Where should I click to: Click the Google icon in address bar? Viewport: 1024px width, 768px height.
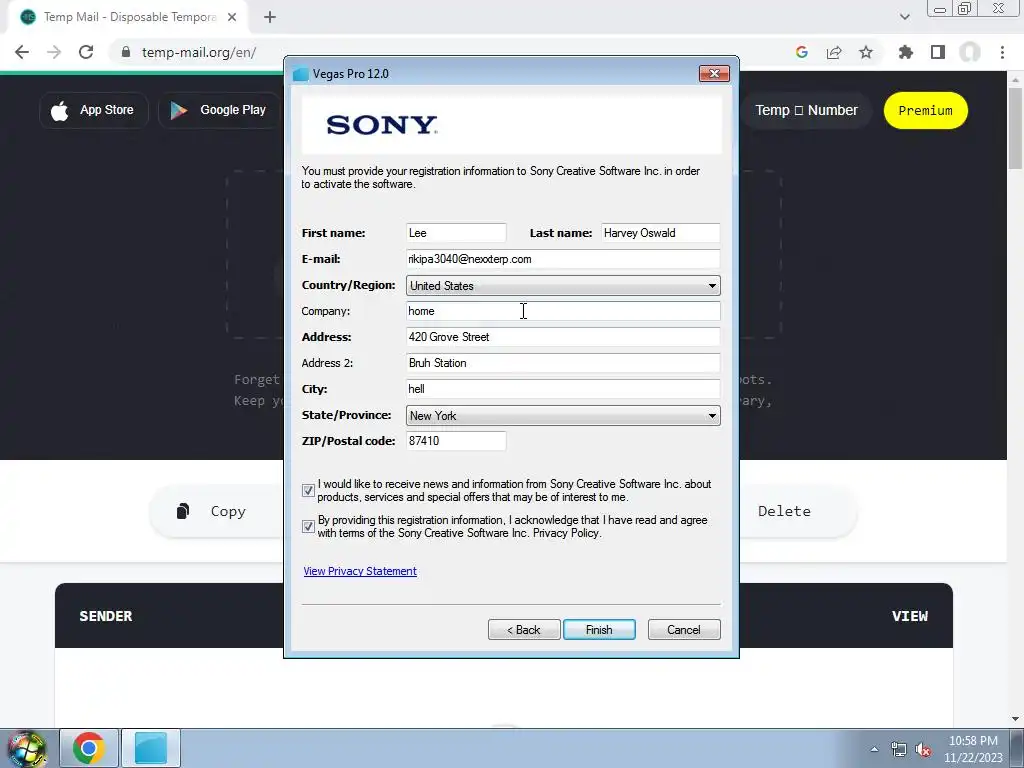pos(802,52)
